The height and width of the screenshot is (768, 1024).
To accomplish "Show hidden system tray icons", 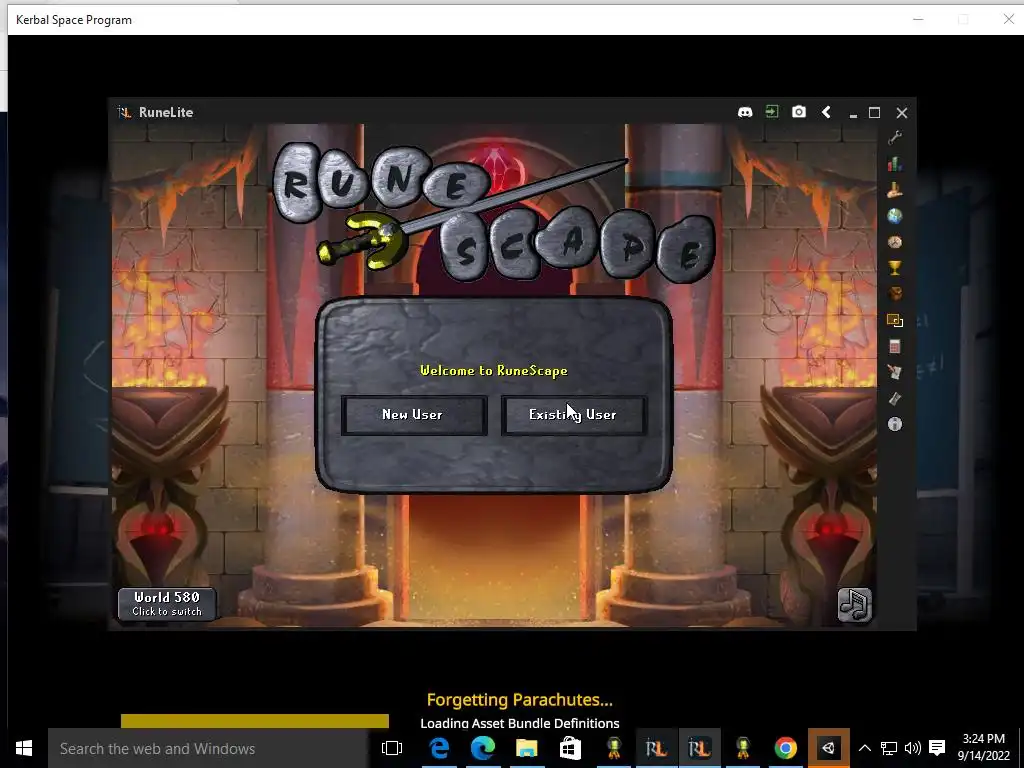I will click(x=864, y=748).
